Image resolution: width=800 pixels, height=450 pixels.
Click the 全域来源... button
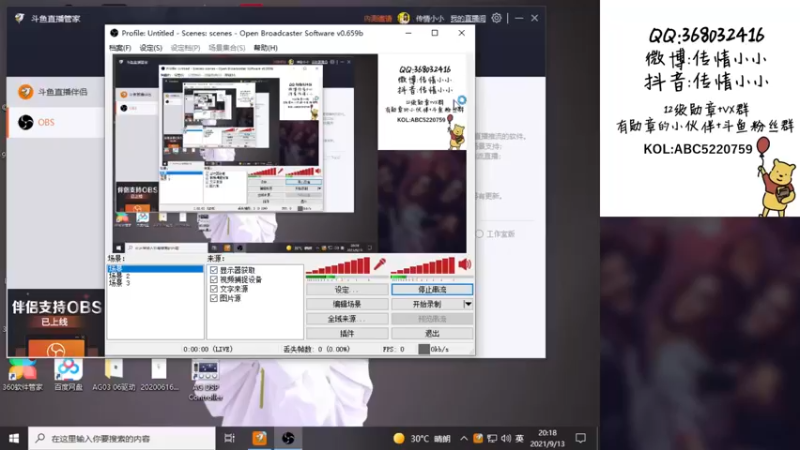click(347, 319)
